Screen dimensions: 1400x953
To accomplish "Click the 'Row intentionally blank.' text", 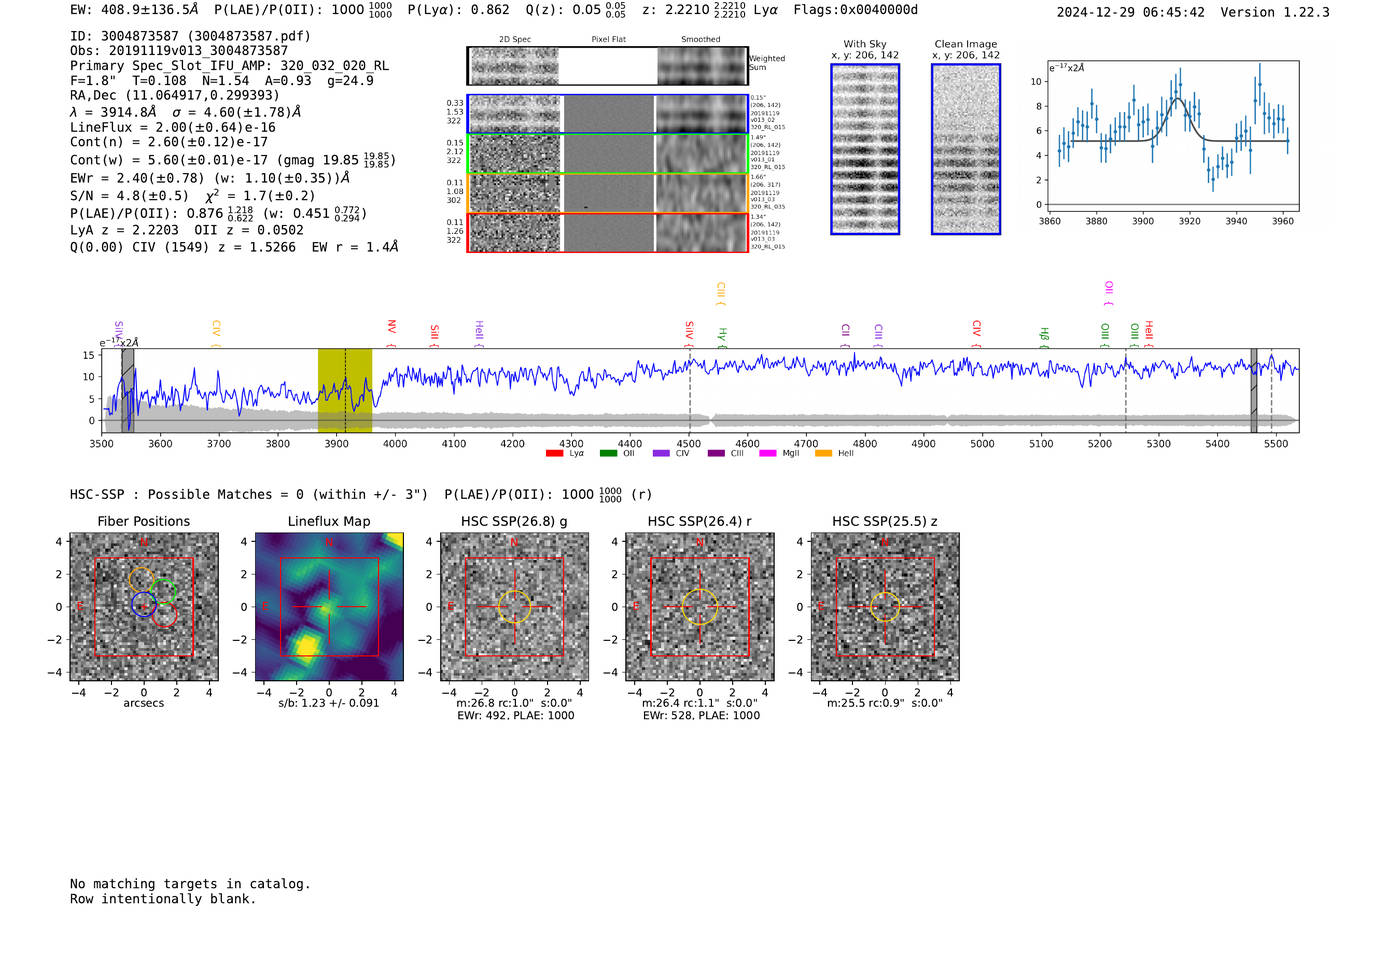I will point(163,899).
